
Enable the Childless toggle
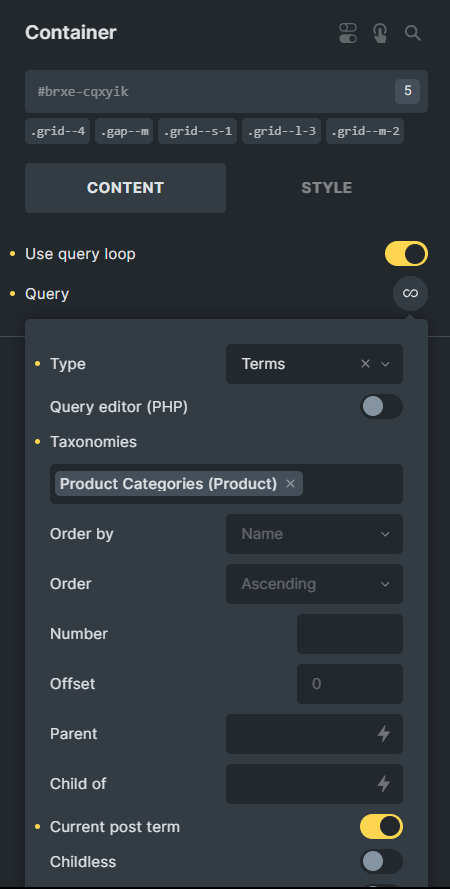click(381, 862)
